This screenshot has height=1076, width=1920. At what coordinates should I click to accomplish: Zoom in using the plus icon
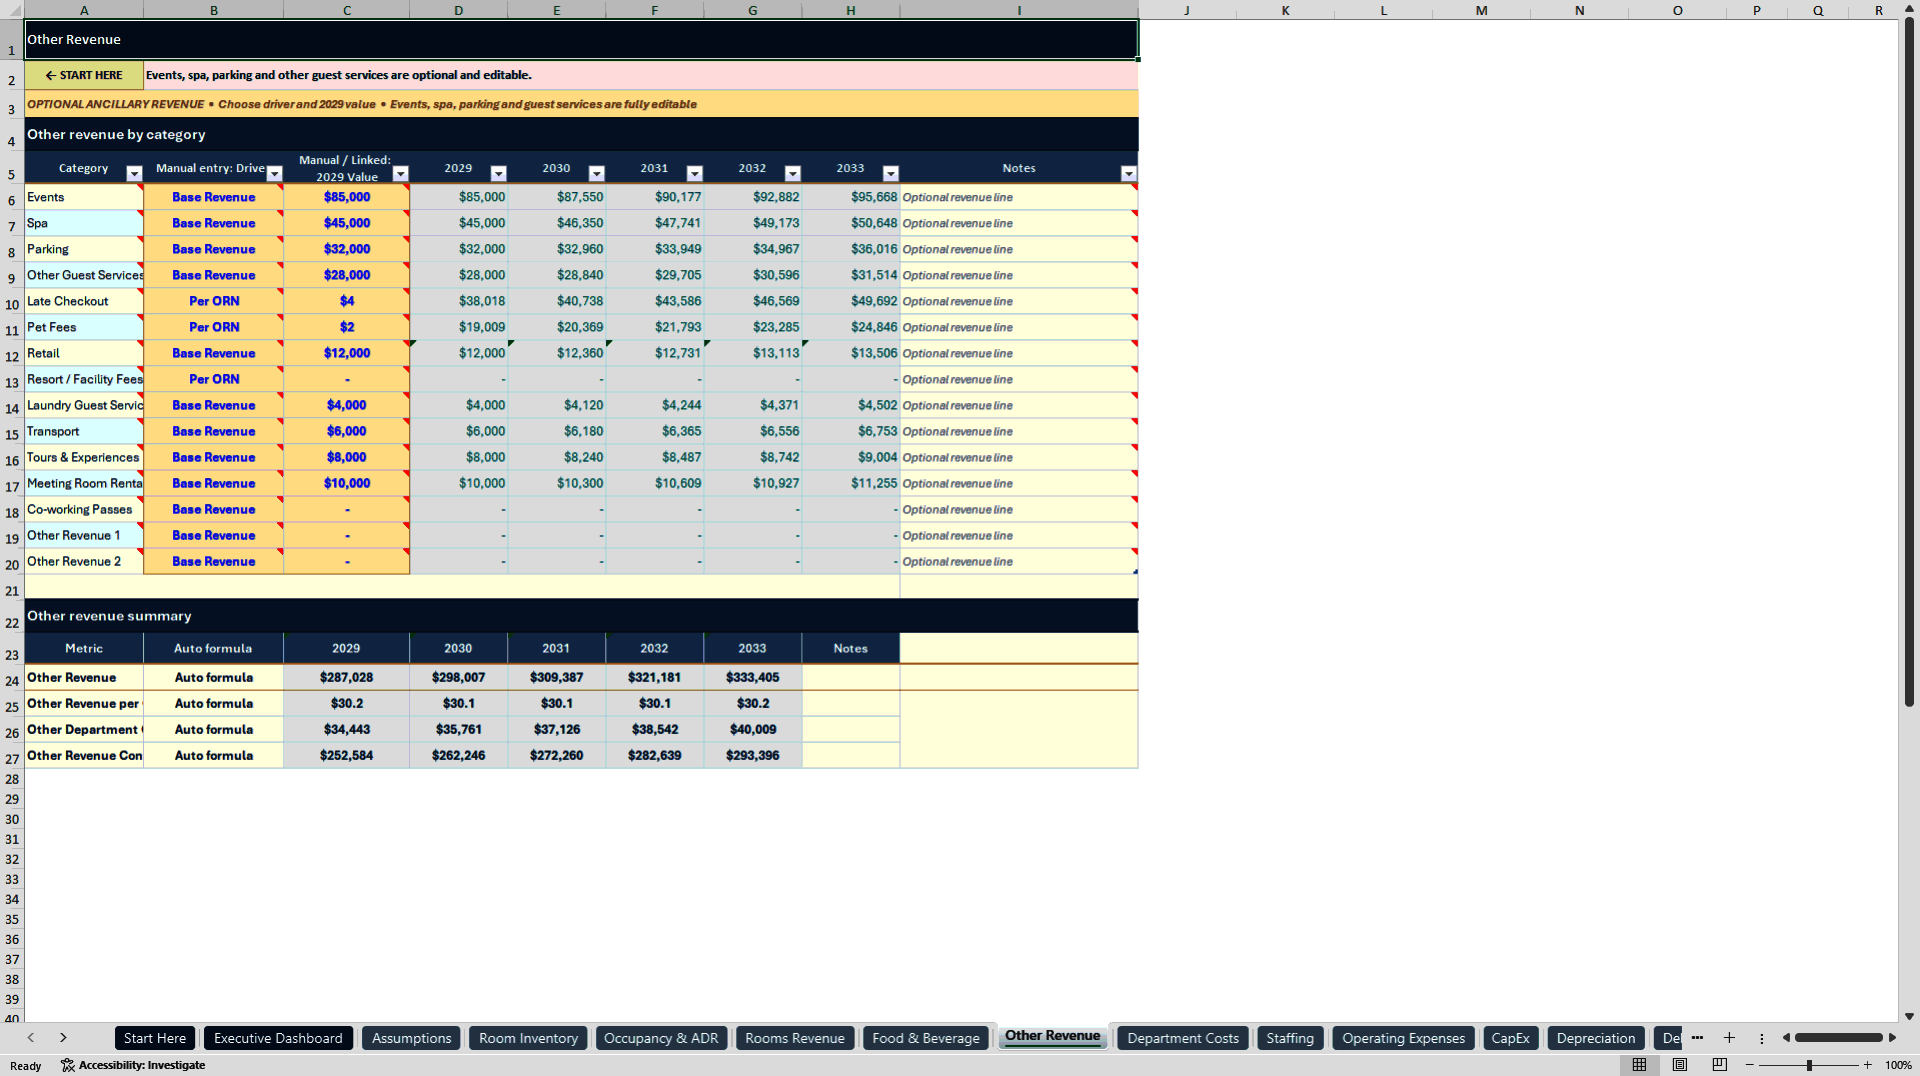coord(1867,1065)
